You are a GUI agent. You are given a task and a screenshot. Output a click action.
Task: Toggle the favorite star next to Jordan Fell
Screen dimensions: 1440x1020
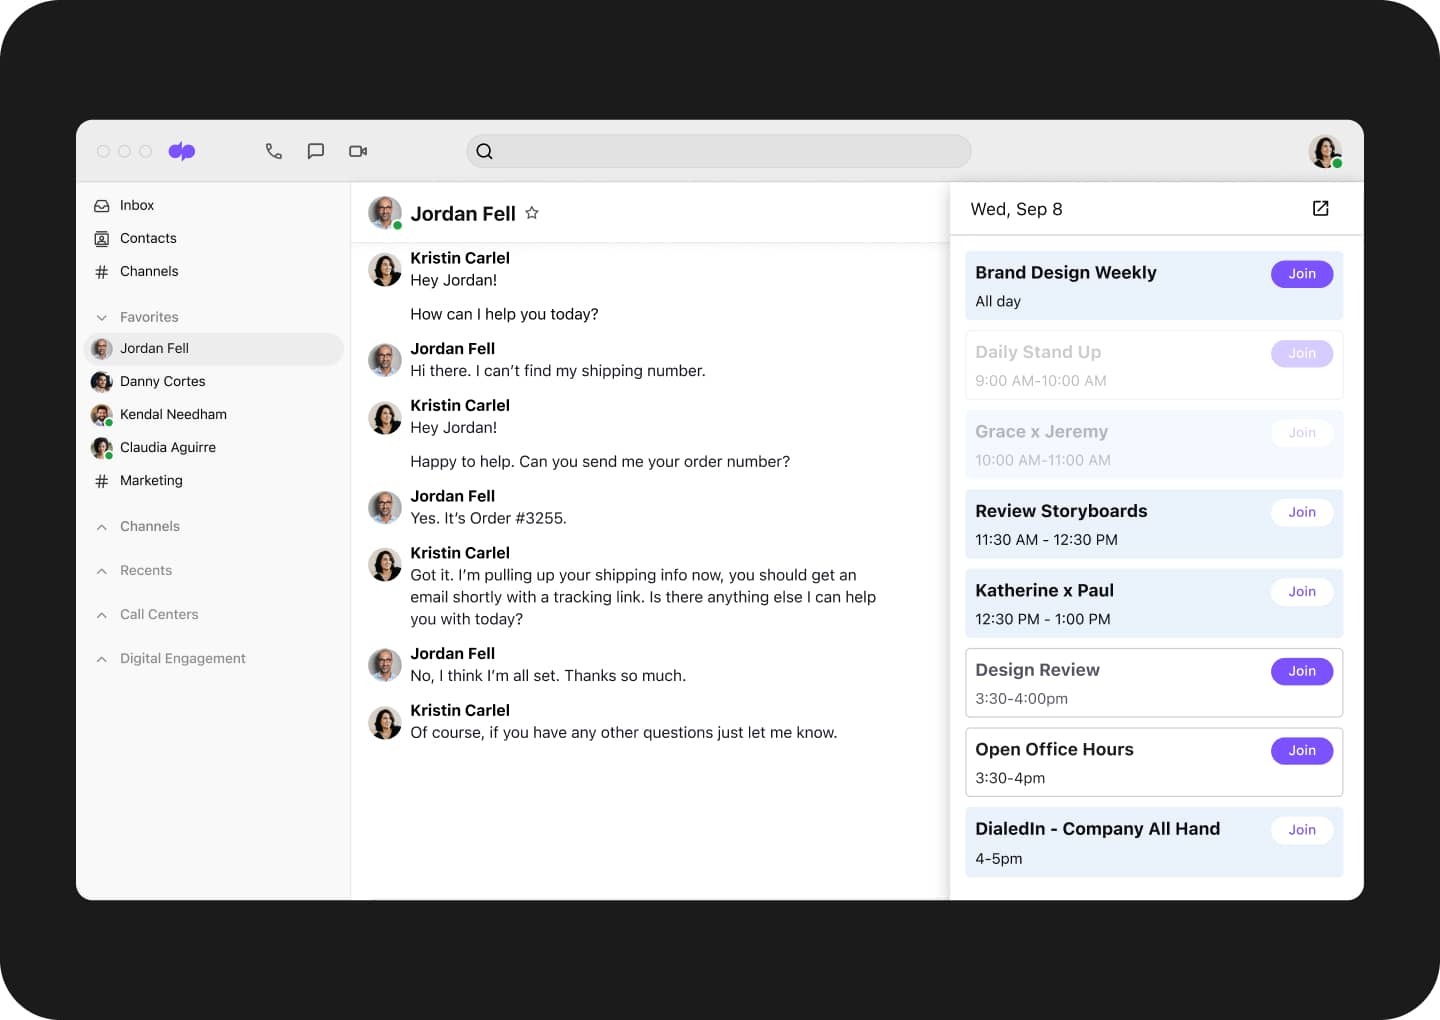pyautogui.click(x=532, y=213)
